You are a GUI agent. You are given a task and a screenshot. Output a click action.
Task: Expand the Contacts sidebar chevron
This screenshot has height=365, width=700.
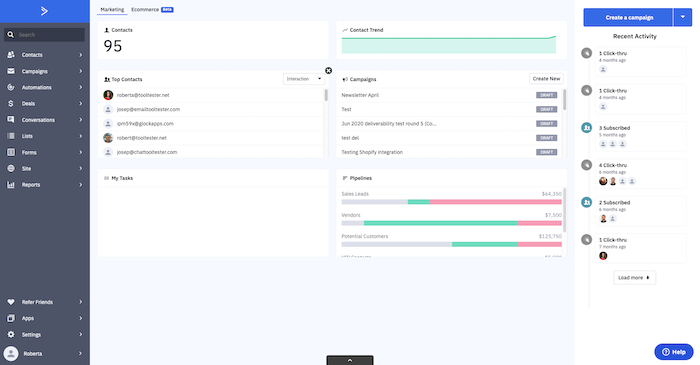pos(81,55)
